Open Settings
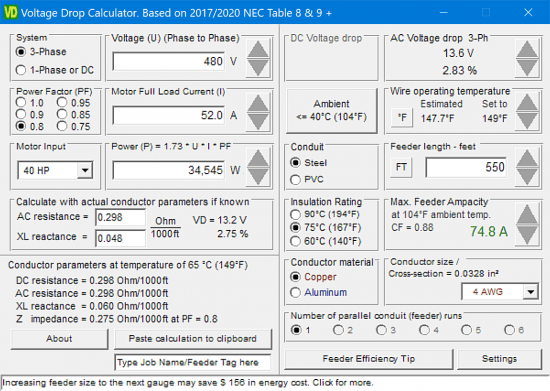Image resolution: width=550 pixels, height=391 pixels. (499, 359)
